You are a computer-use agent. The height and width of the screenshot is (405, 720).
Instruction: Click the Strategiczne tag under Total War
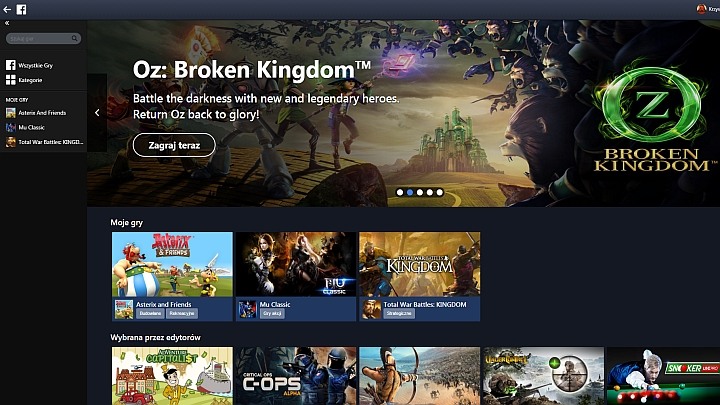pos(399,313)
